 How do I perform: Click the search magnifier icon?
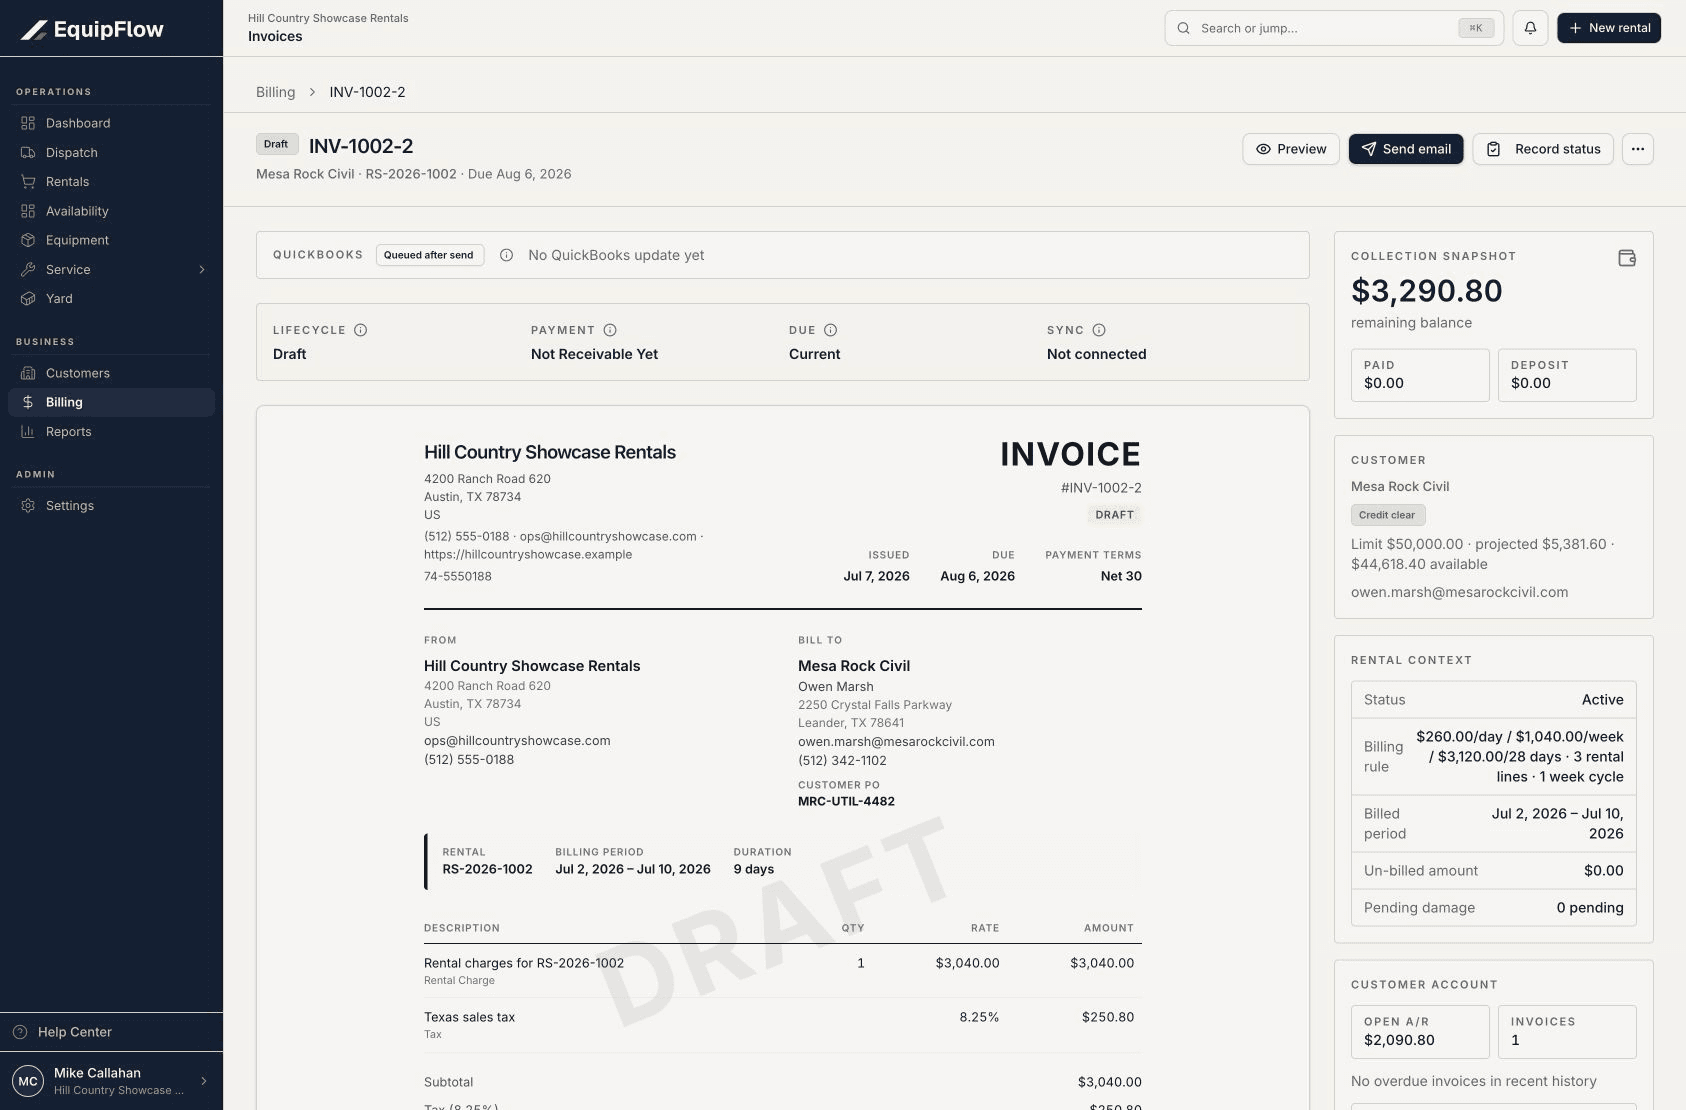1184,28
